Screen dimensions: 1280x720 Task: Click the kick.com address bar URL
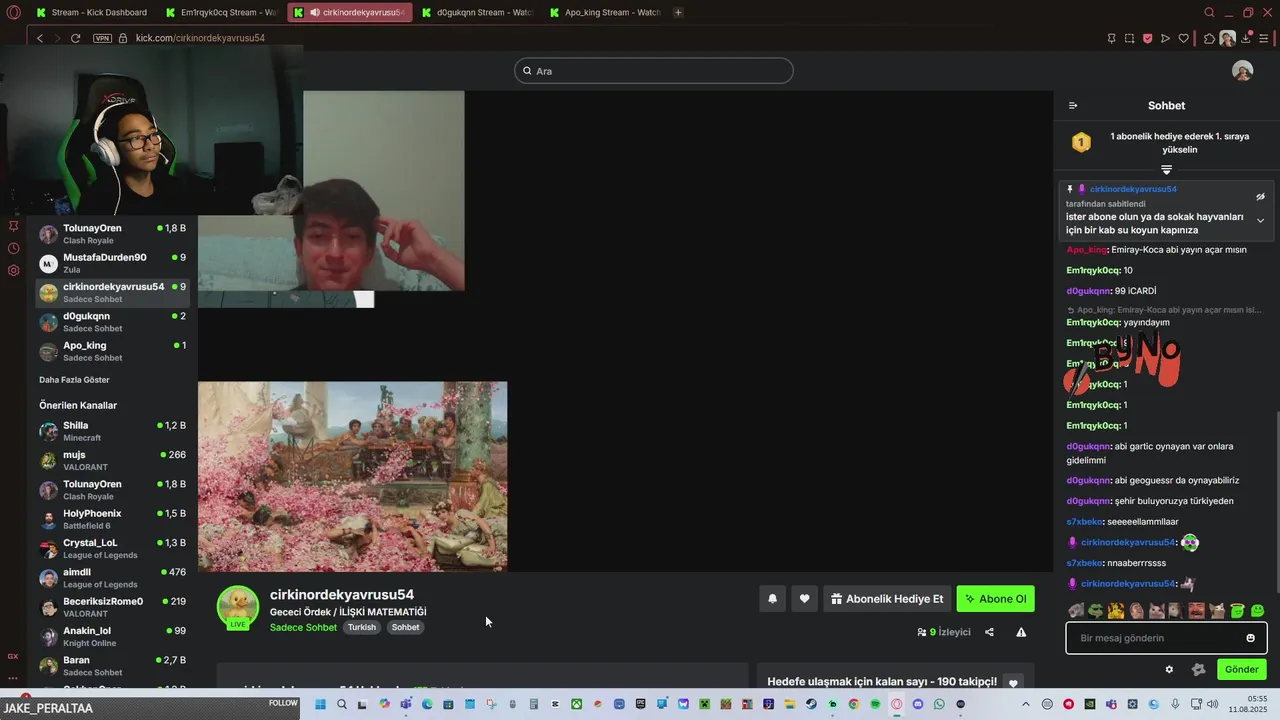point(200,38)
